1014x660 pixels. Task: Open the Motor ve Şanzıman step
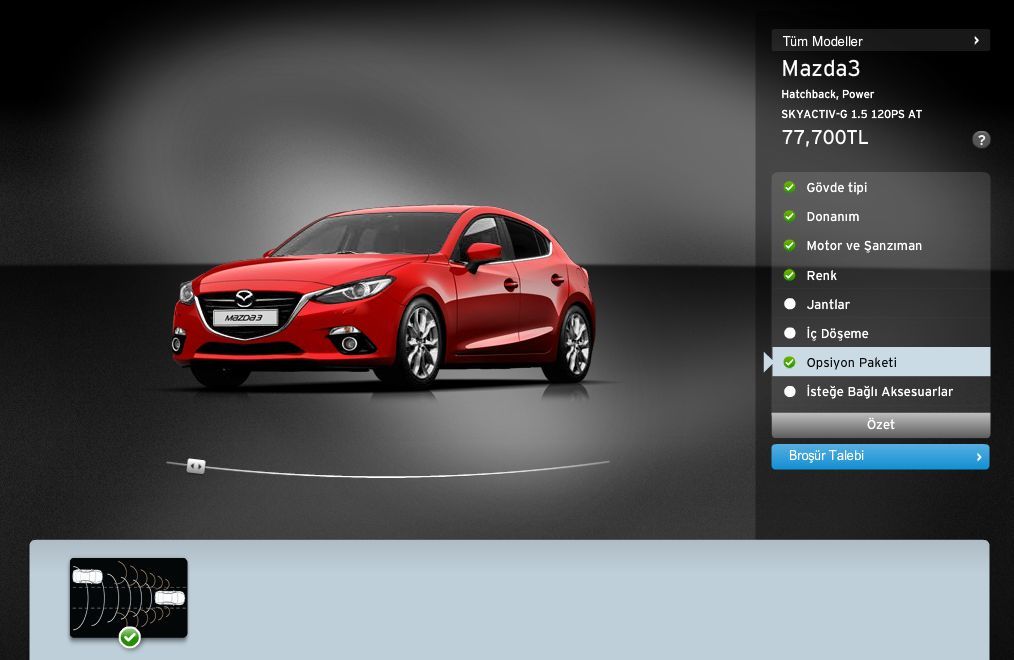[864, 246]
